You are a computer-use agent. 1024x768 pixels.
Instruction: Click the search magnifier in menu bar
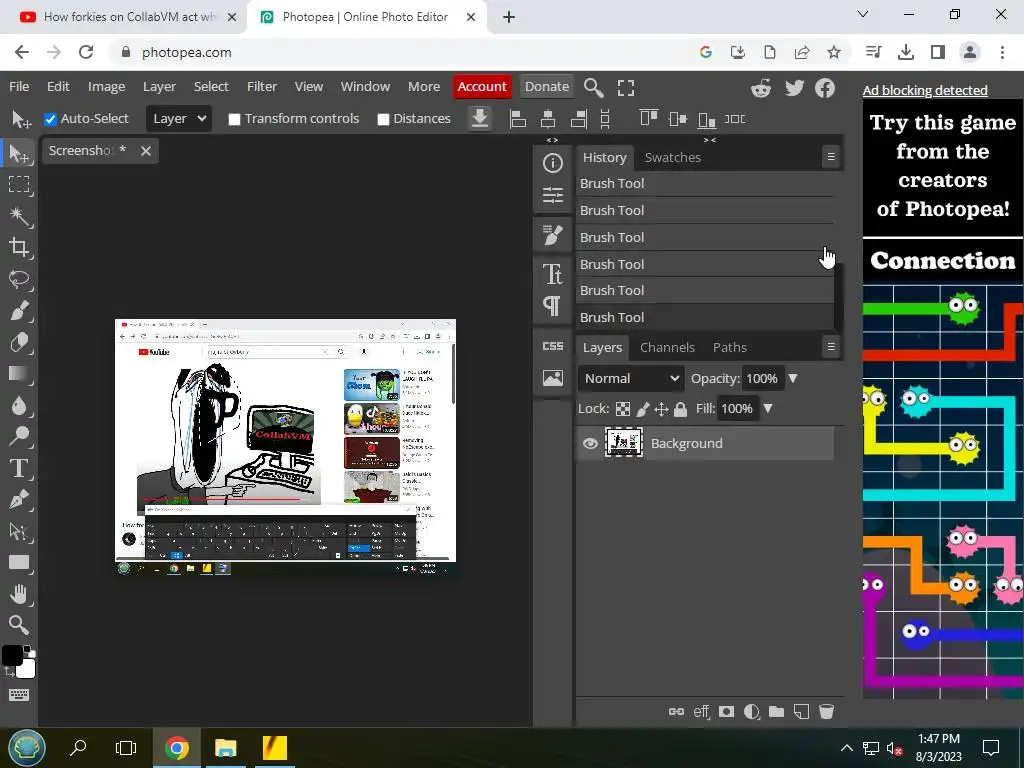click(593, 88)
